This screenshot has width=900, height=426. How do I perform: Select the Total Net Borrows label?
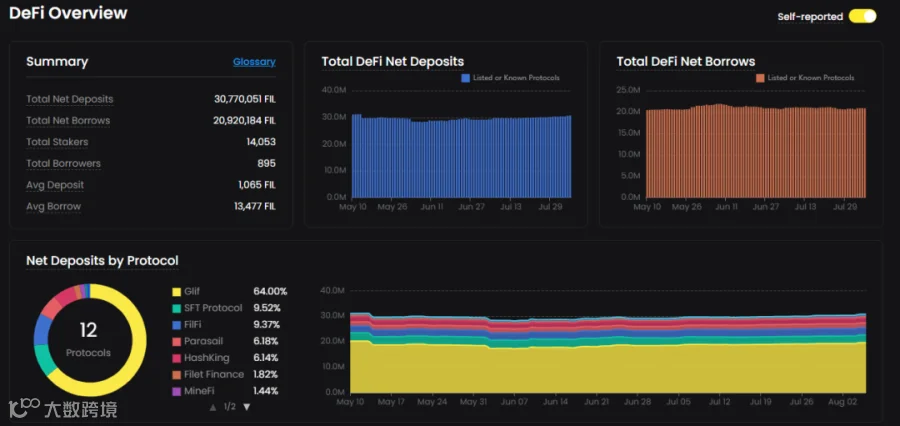tap(68, 121)
